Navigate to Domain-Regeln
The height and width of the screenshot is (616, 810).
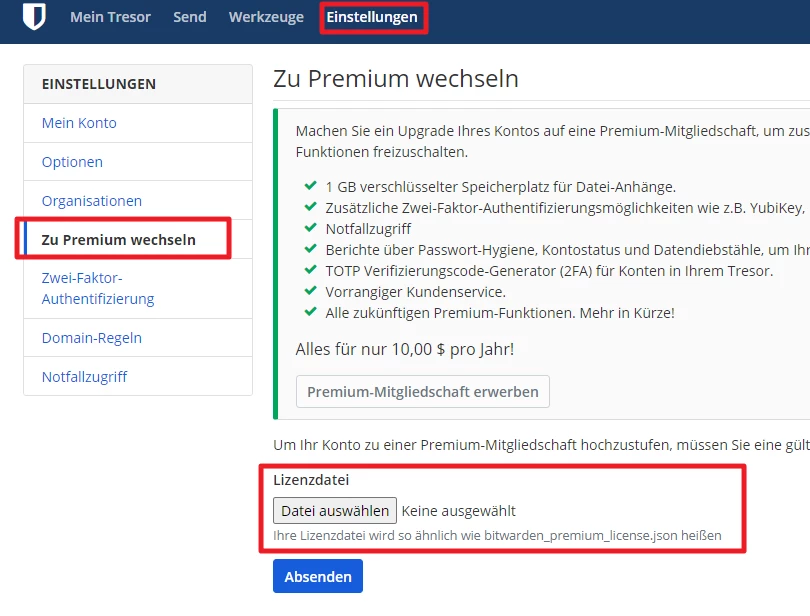[x=92, y=338]
